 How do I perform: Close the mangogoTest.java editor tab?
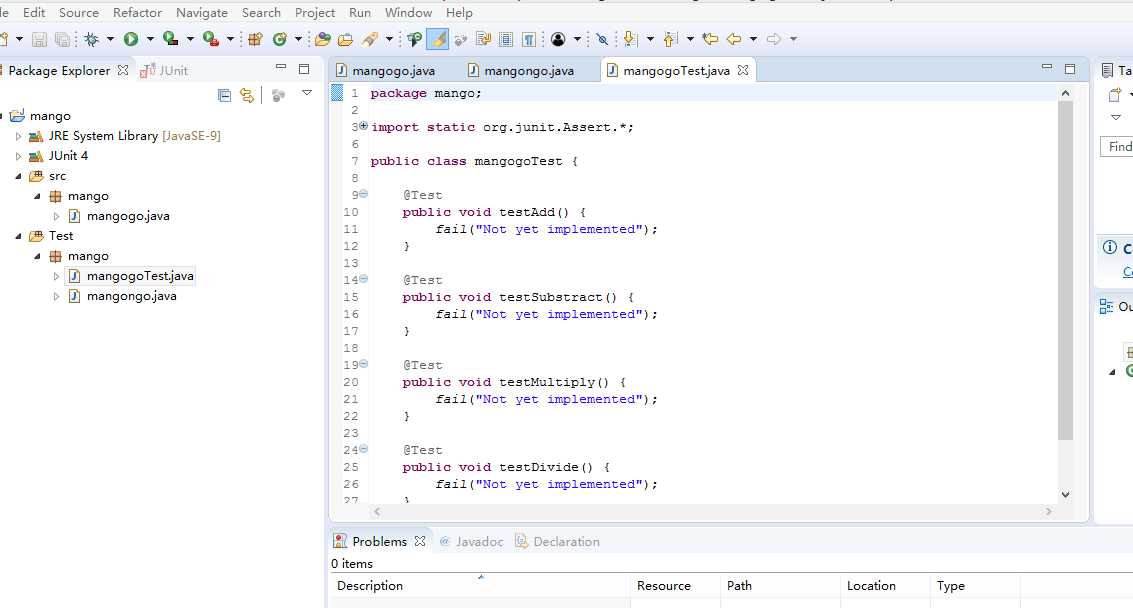(x=743, y=70)
